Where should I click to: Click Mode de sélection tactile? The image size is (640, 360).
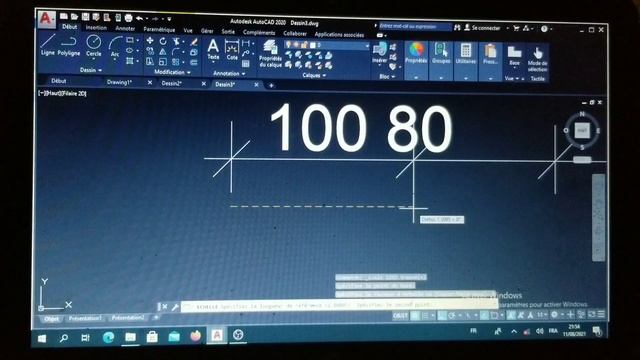point(538,59)
